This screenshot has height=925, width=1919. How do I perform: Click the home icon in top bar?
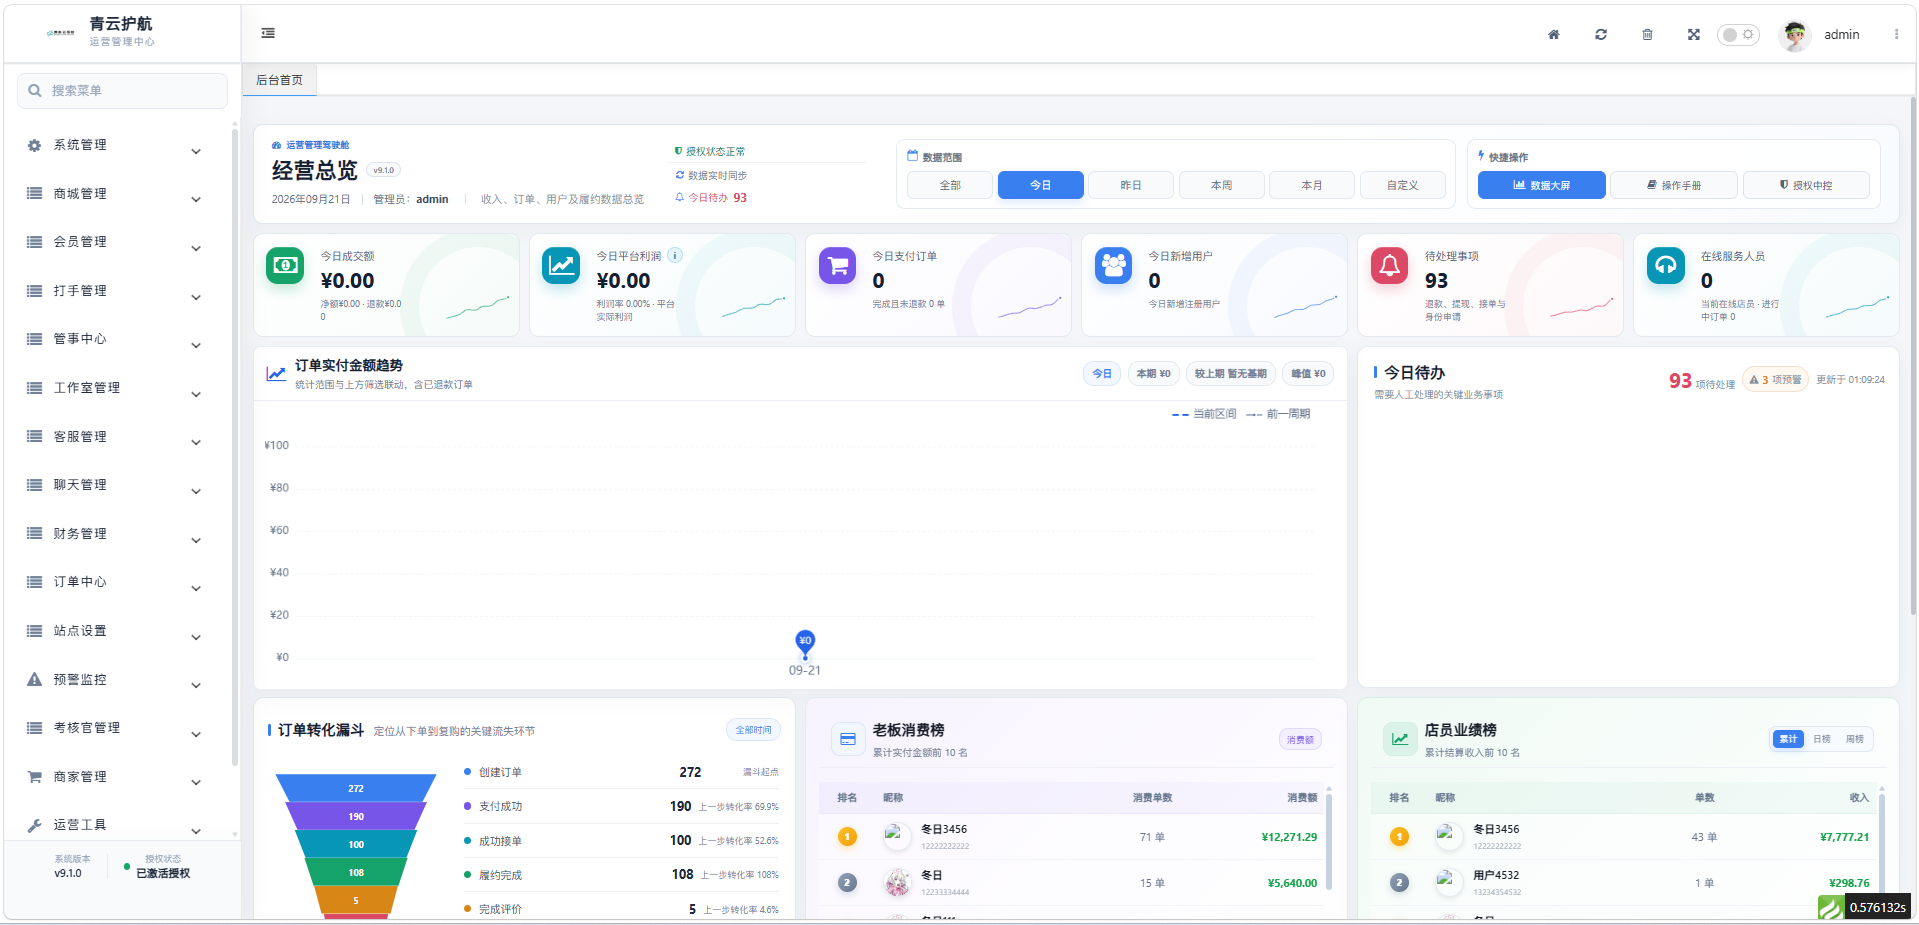1553,34
